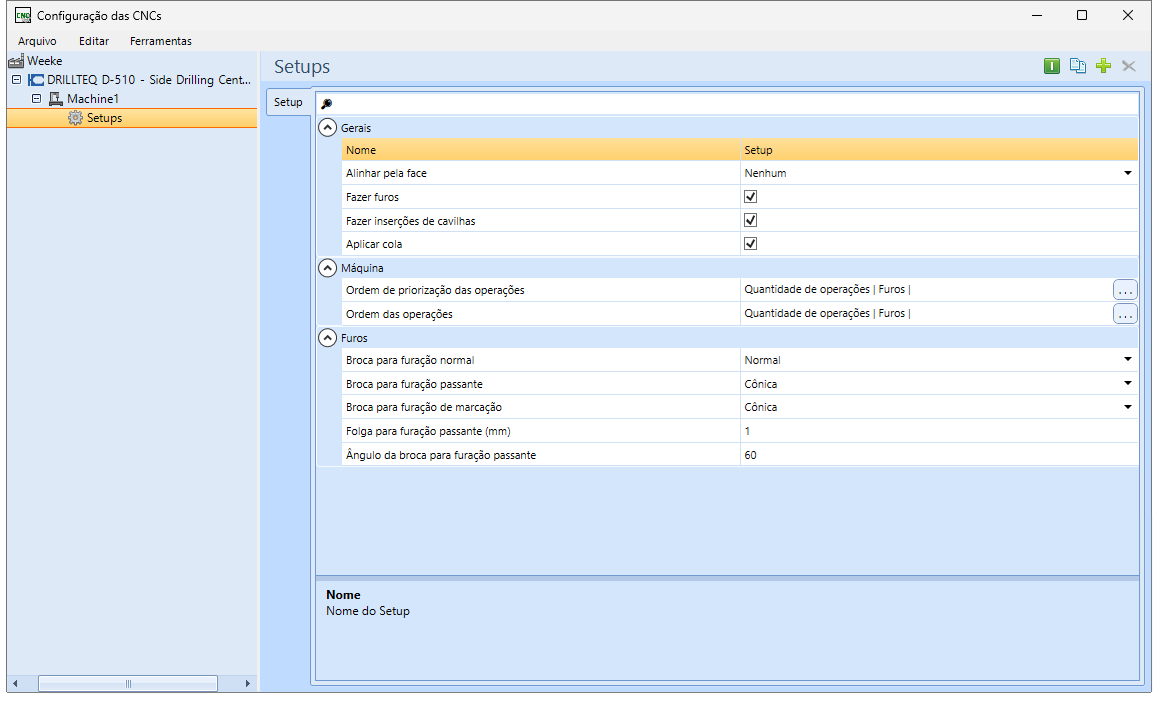The height and width of the screenshot is (702, 1158).
Task: Open the Alinhar pela face dropdown
Action: click(x=1128, y=173)
